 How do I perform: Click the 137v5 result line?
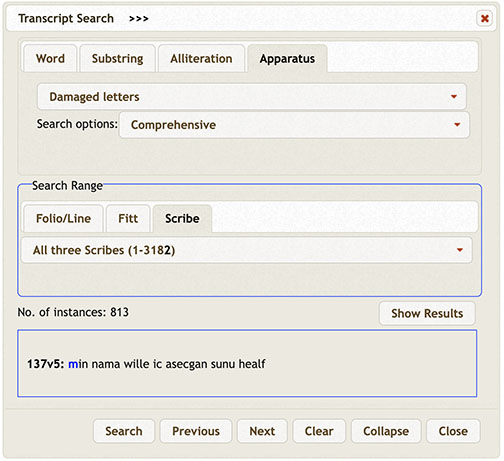[146, 364]
